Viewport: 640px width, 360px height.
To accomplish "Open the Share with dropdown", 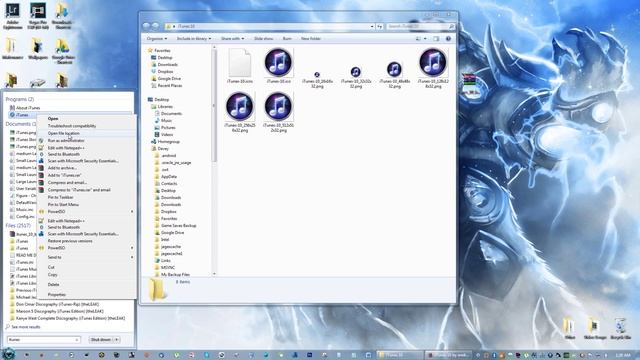I will pyautogui.click(x=232, y=38).
